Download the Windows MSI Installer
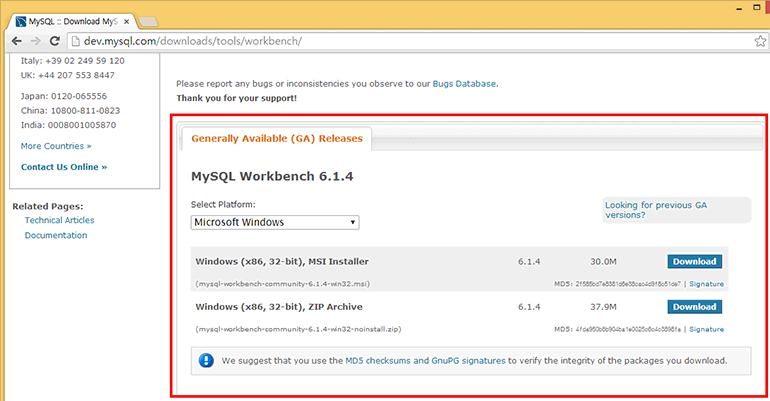 click(694, 262)
